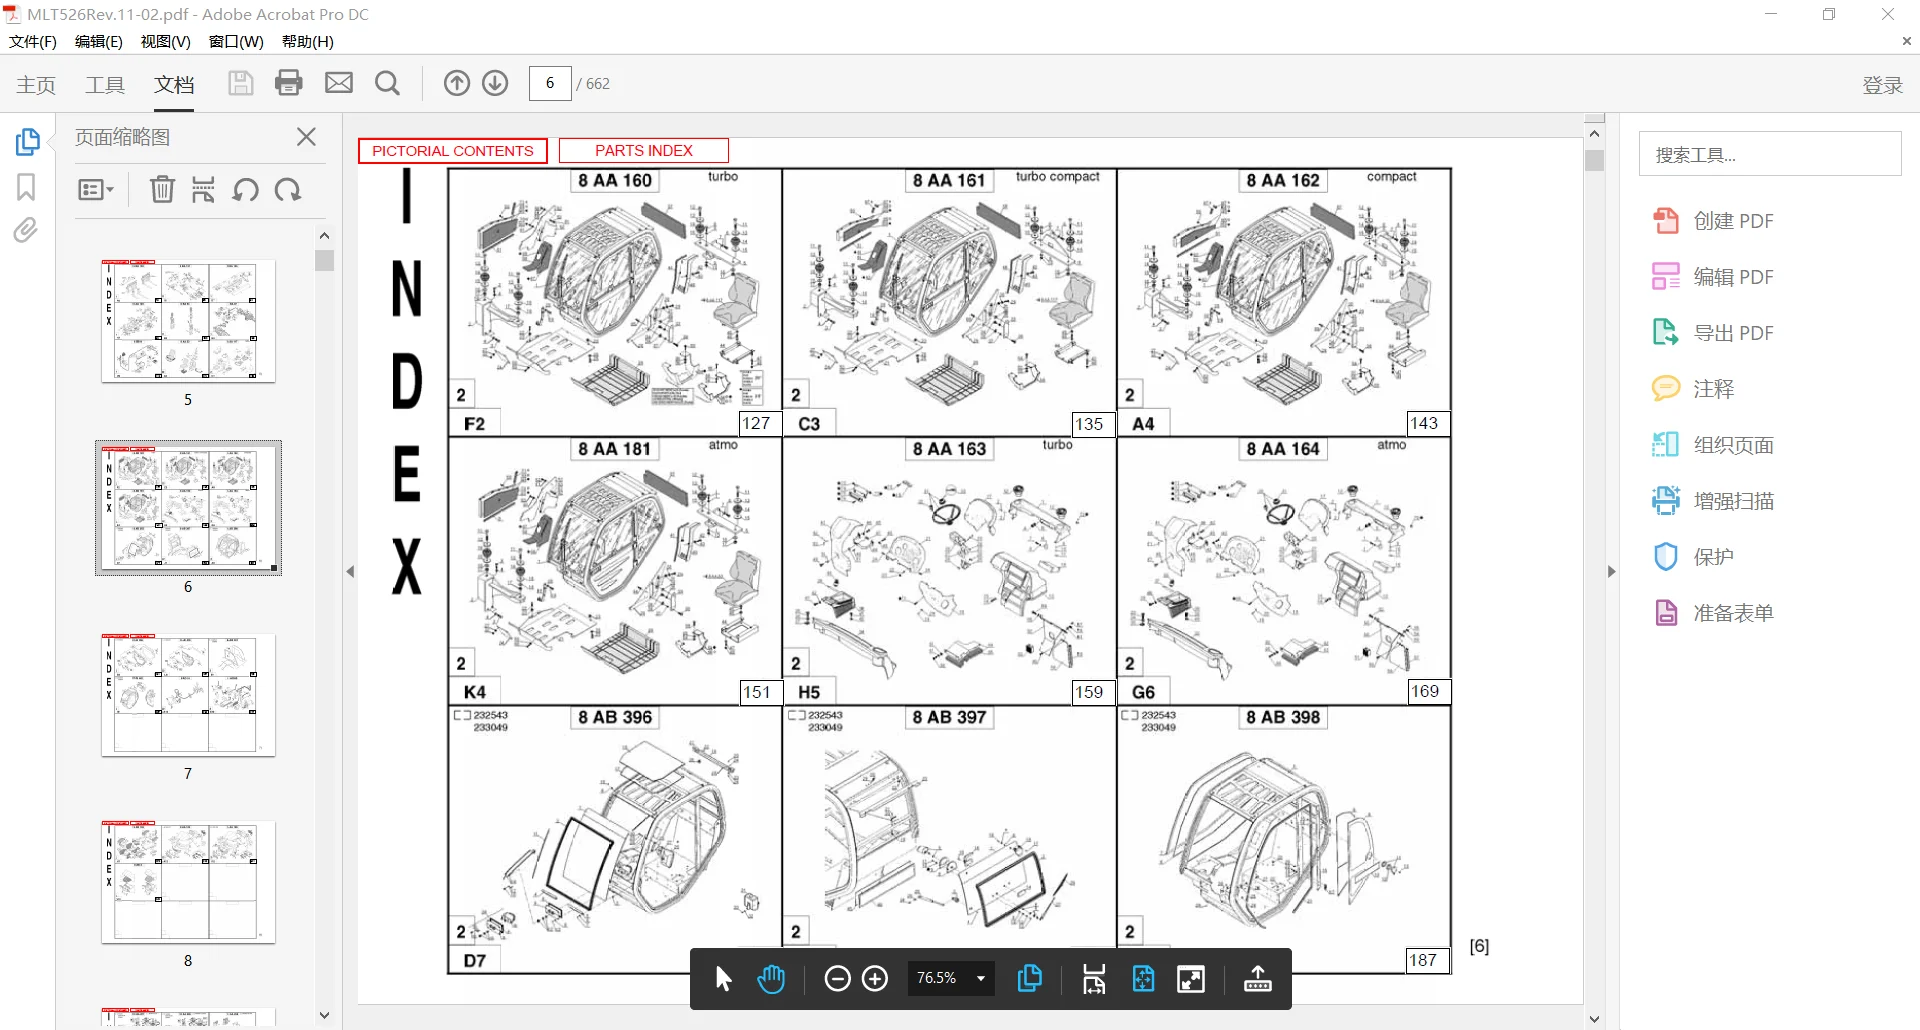Click 搜索工具 search field
The width and height of the screenshot is (1920, 1030).
[x=1770, y=154]
